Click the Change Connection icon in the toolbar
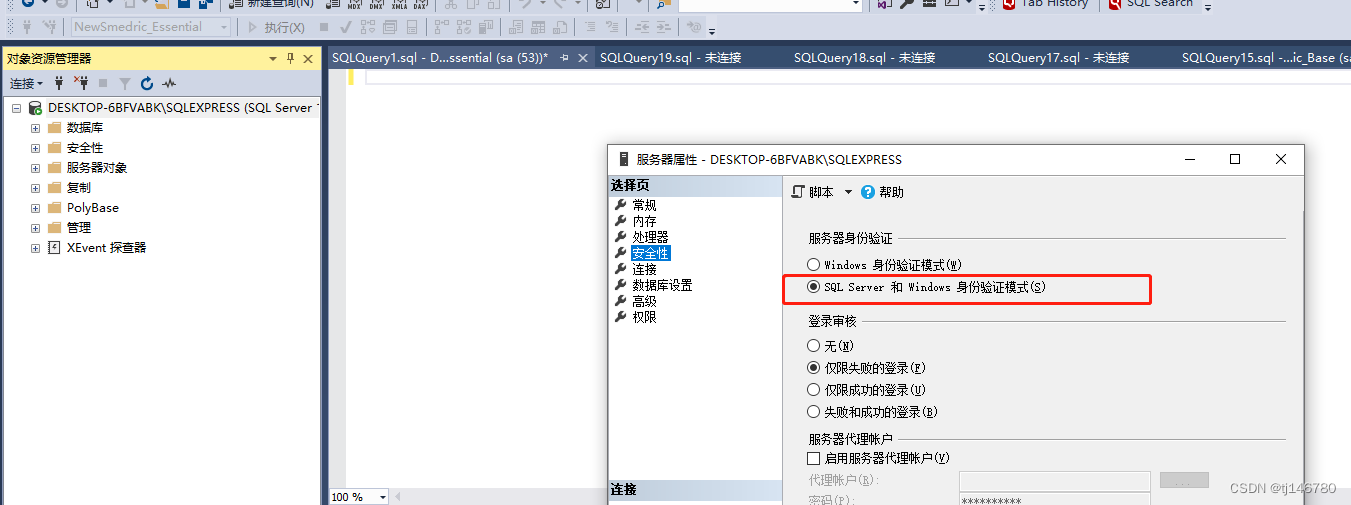The image size is (1351, 505). pyautogui.click(x=50, y=27)
